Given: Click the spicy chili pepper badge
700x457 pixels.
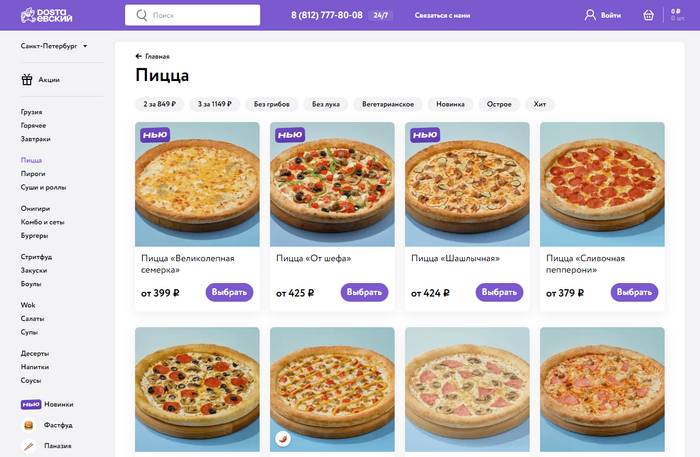Looking at the screenshot, I should (284, 438).
